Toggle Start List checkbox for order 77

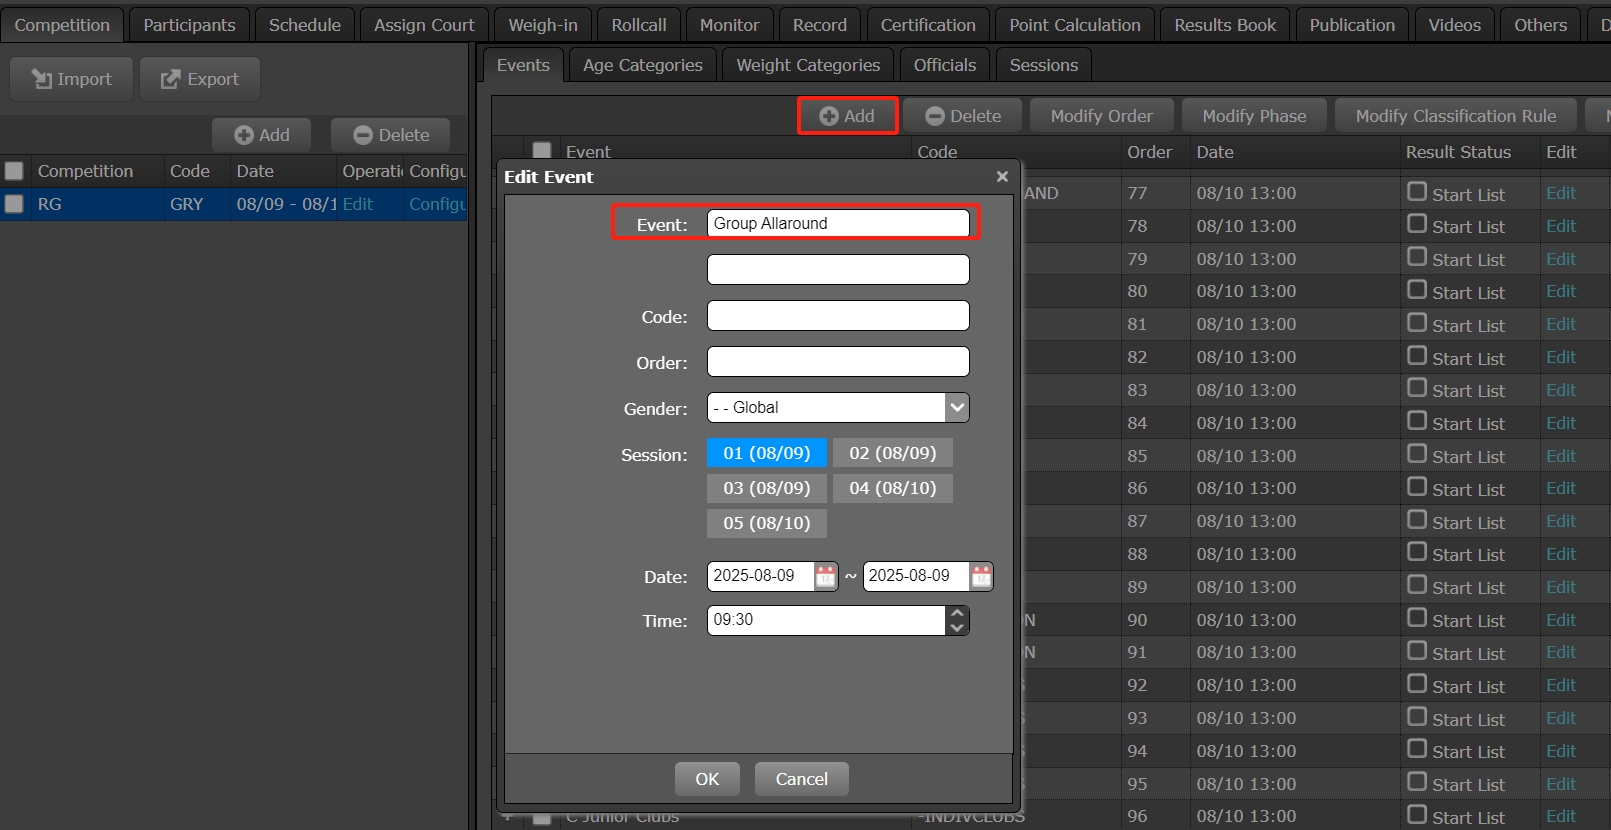1416,192
